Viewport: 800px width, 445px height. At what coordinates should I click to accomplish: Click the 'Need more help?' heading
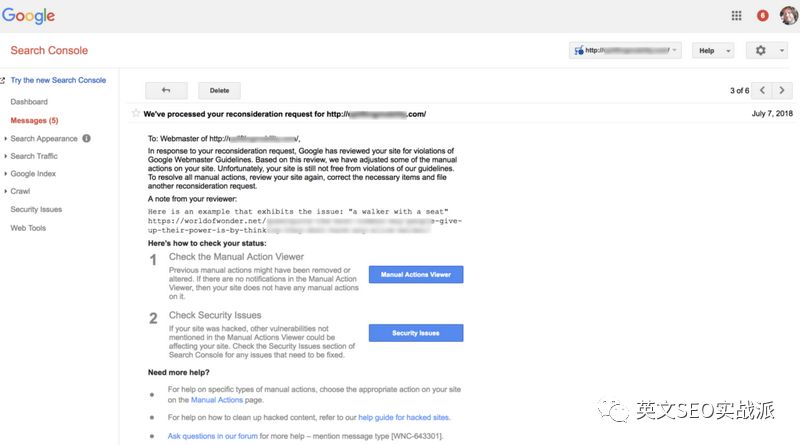point(179,373)
